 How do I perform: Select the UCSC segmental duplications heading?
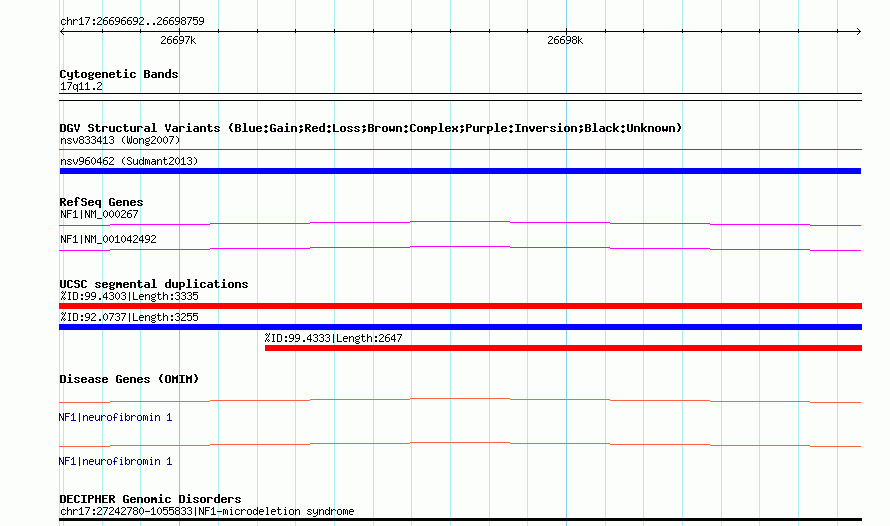point(154,284)
